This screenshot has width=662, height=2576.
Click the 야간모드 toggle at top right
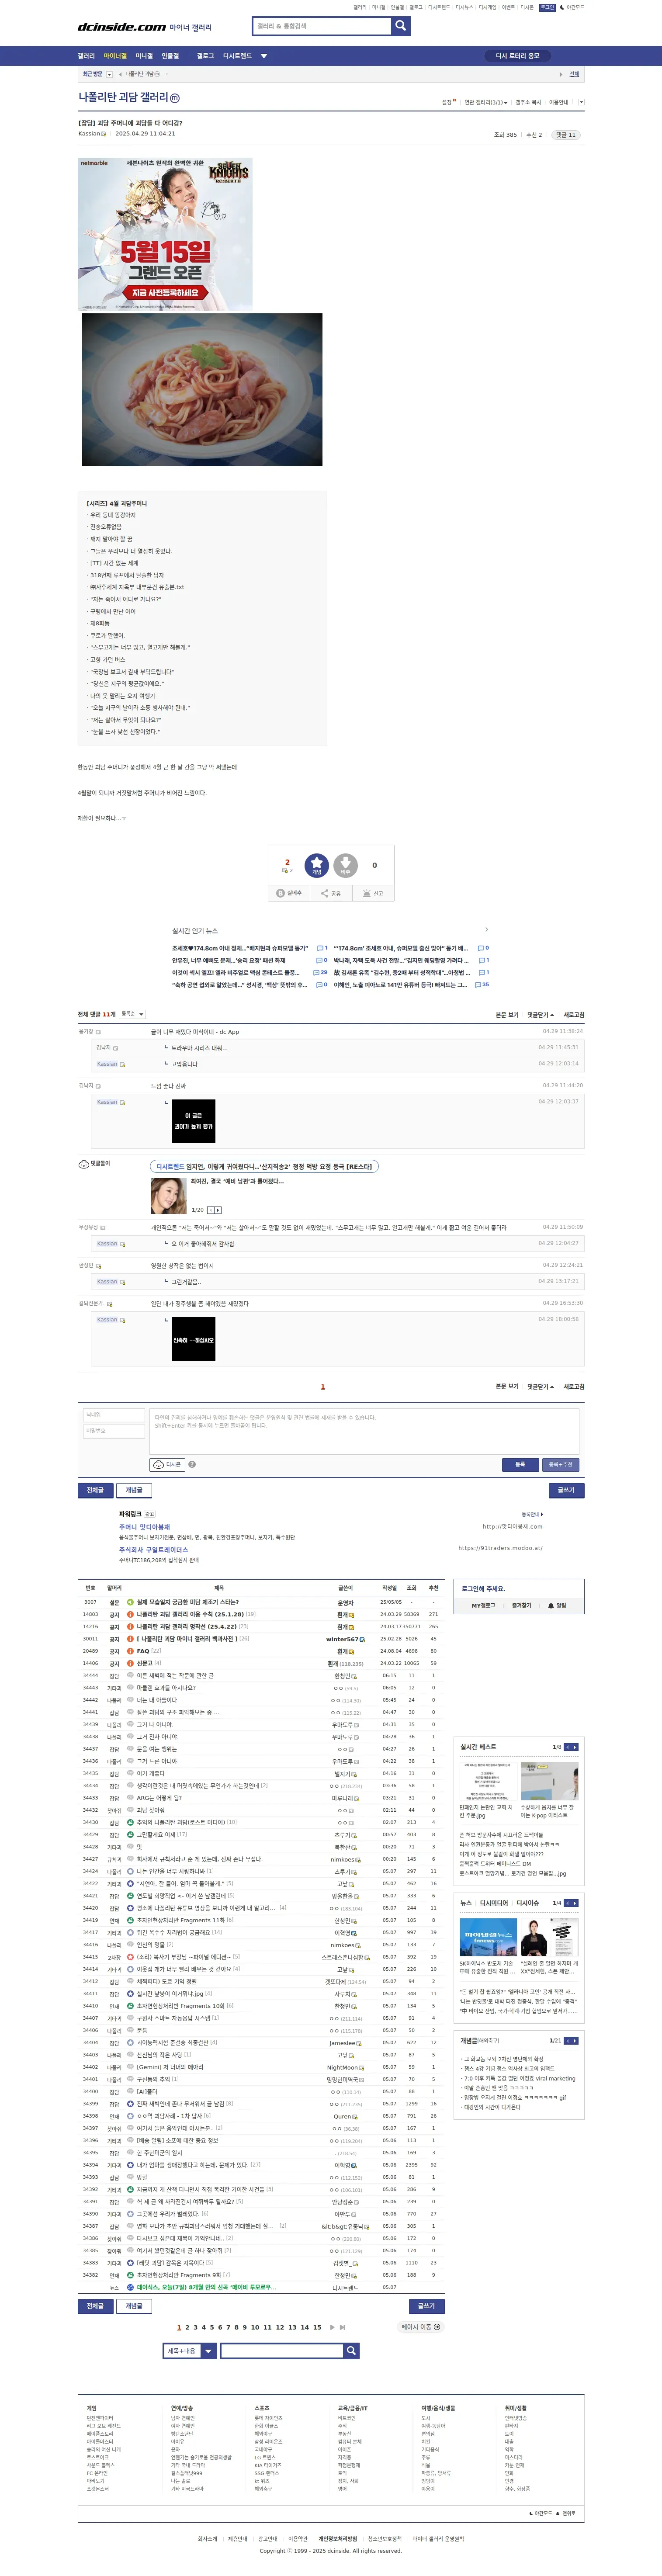(573, 7)
